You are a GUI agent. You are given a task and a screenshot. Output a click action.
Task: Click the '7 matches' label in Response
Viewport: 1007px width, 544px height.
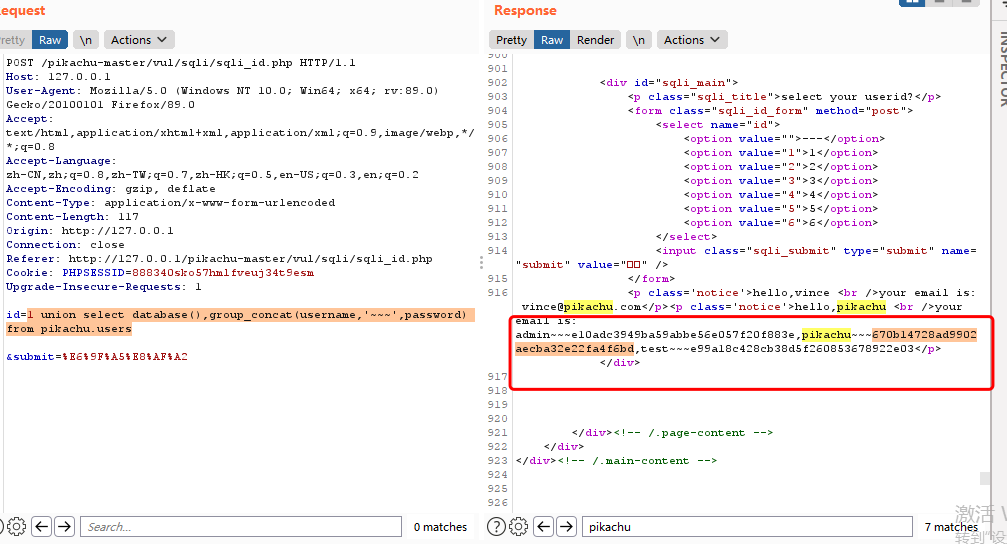pos(951,527)
